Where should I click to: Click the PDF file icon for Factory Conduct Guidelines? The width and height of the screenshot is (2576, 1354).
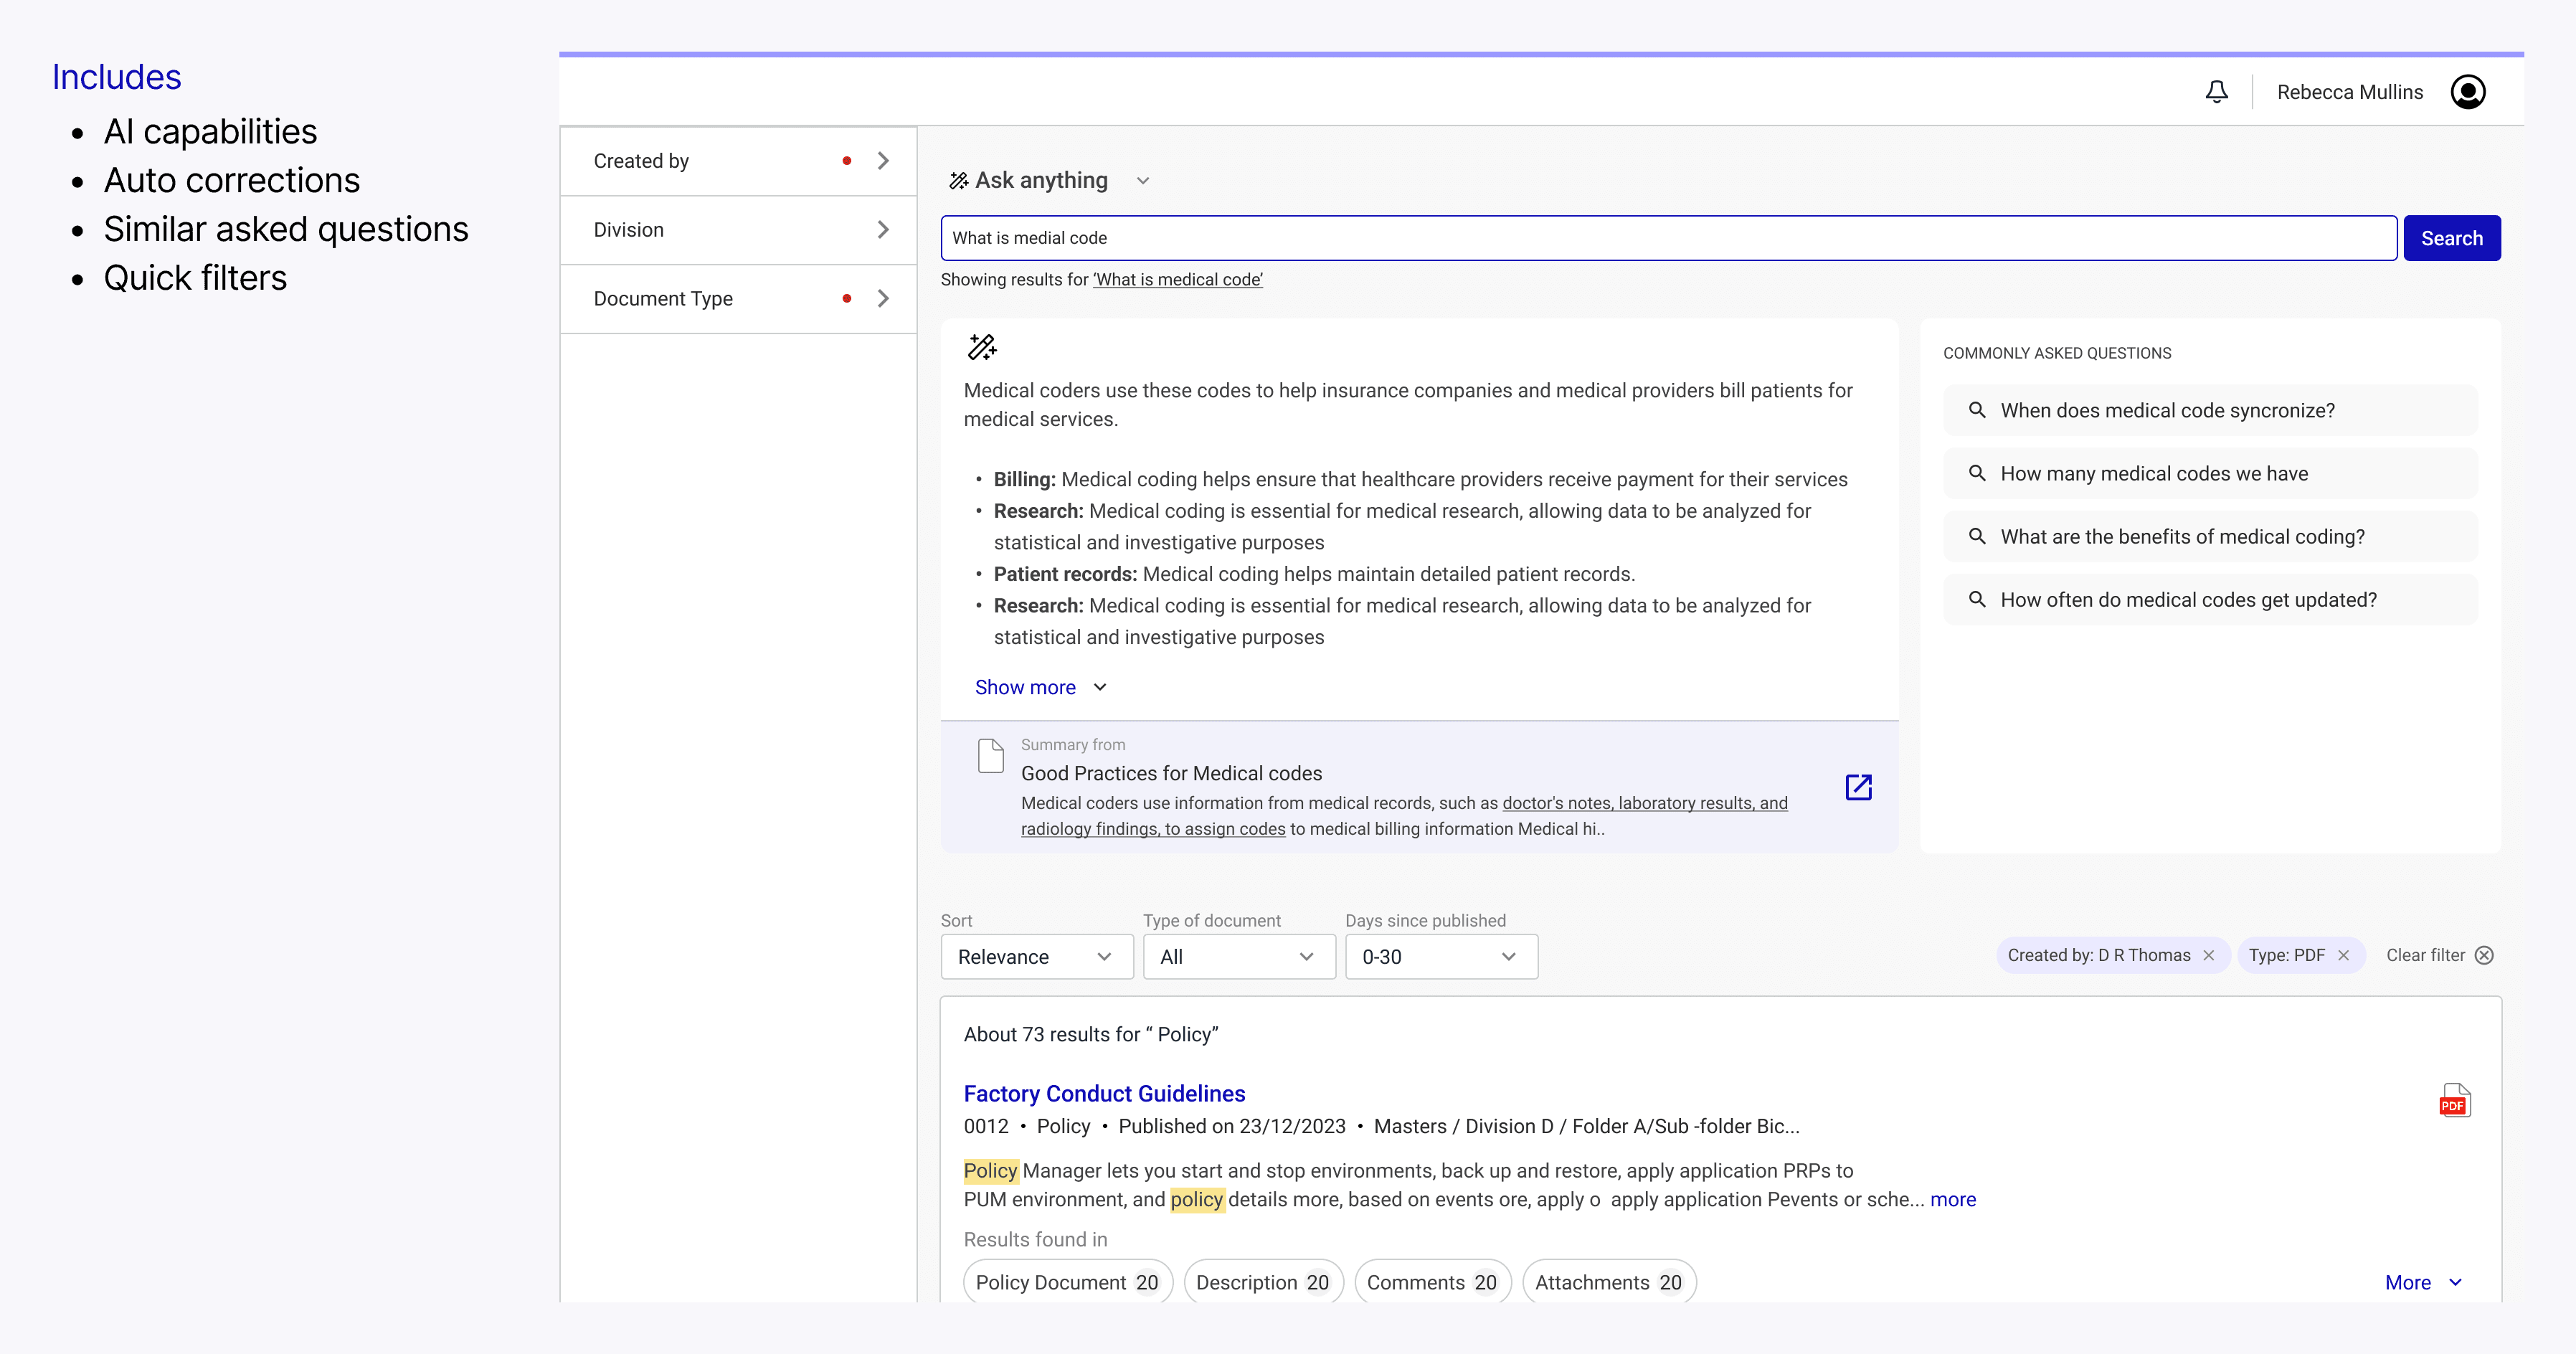tap(2454, 1101)
